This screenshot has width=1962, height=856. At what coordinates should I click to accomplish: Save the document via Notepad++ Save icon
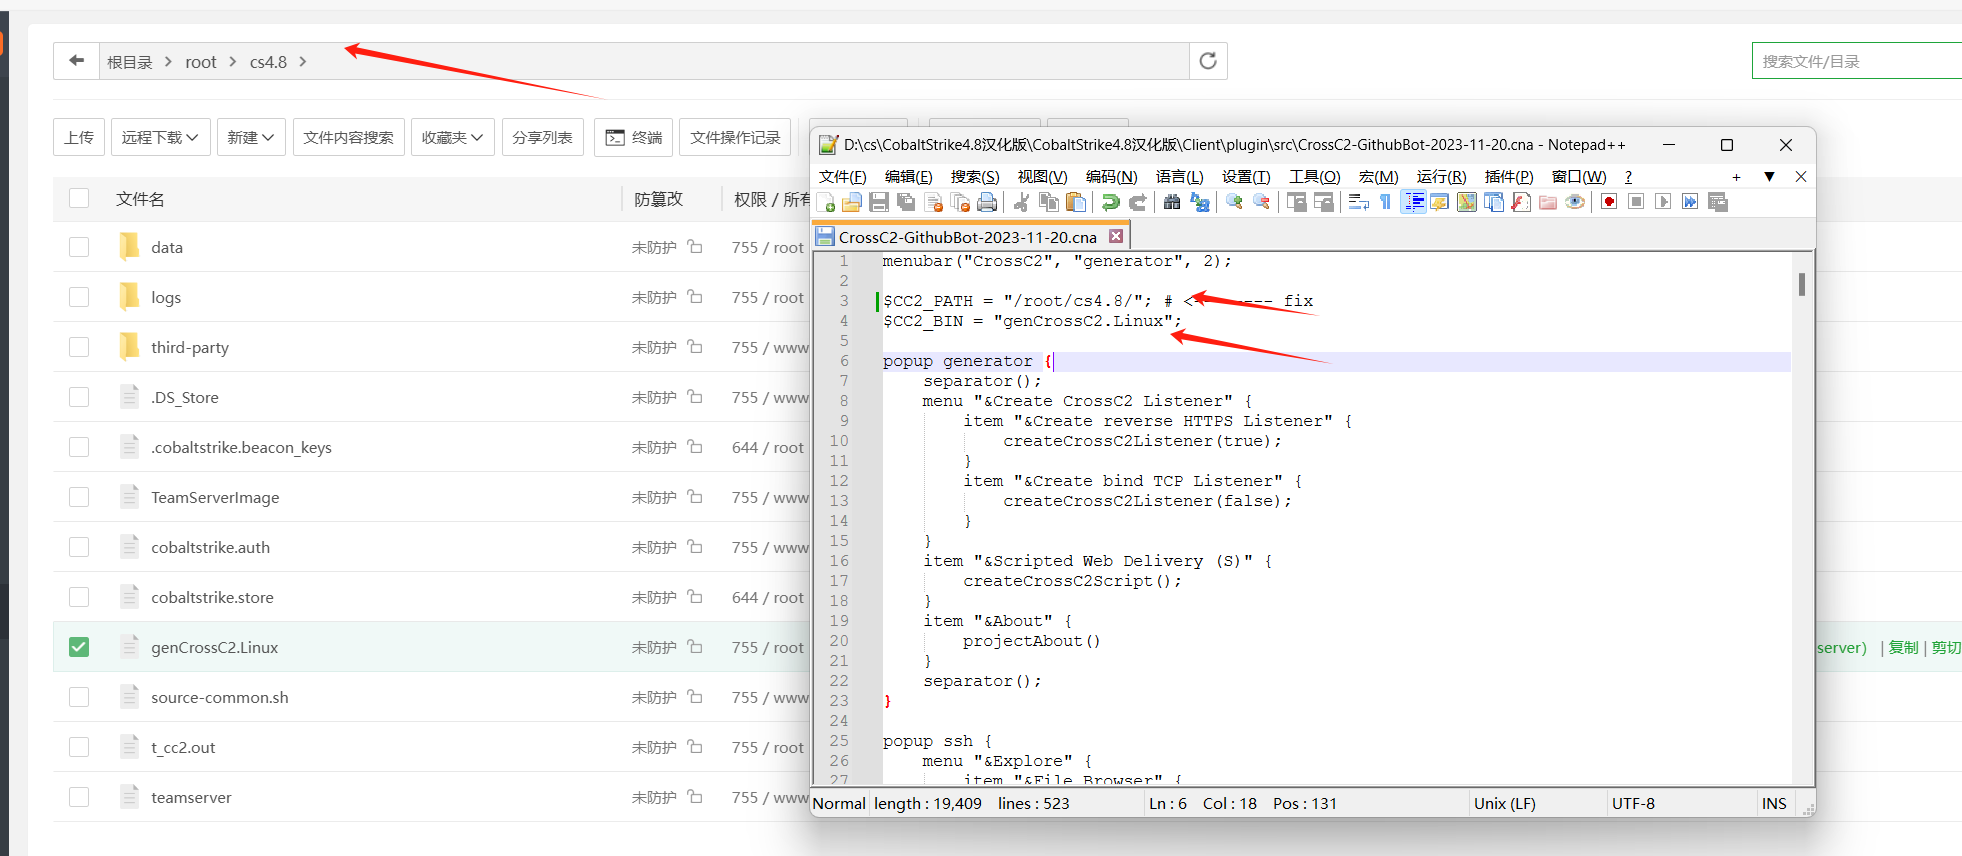879,202
